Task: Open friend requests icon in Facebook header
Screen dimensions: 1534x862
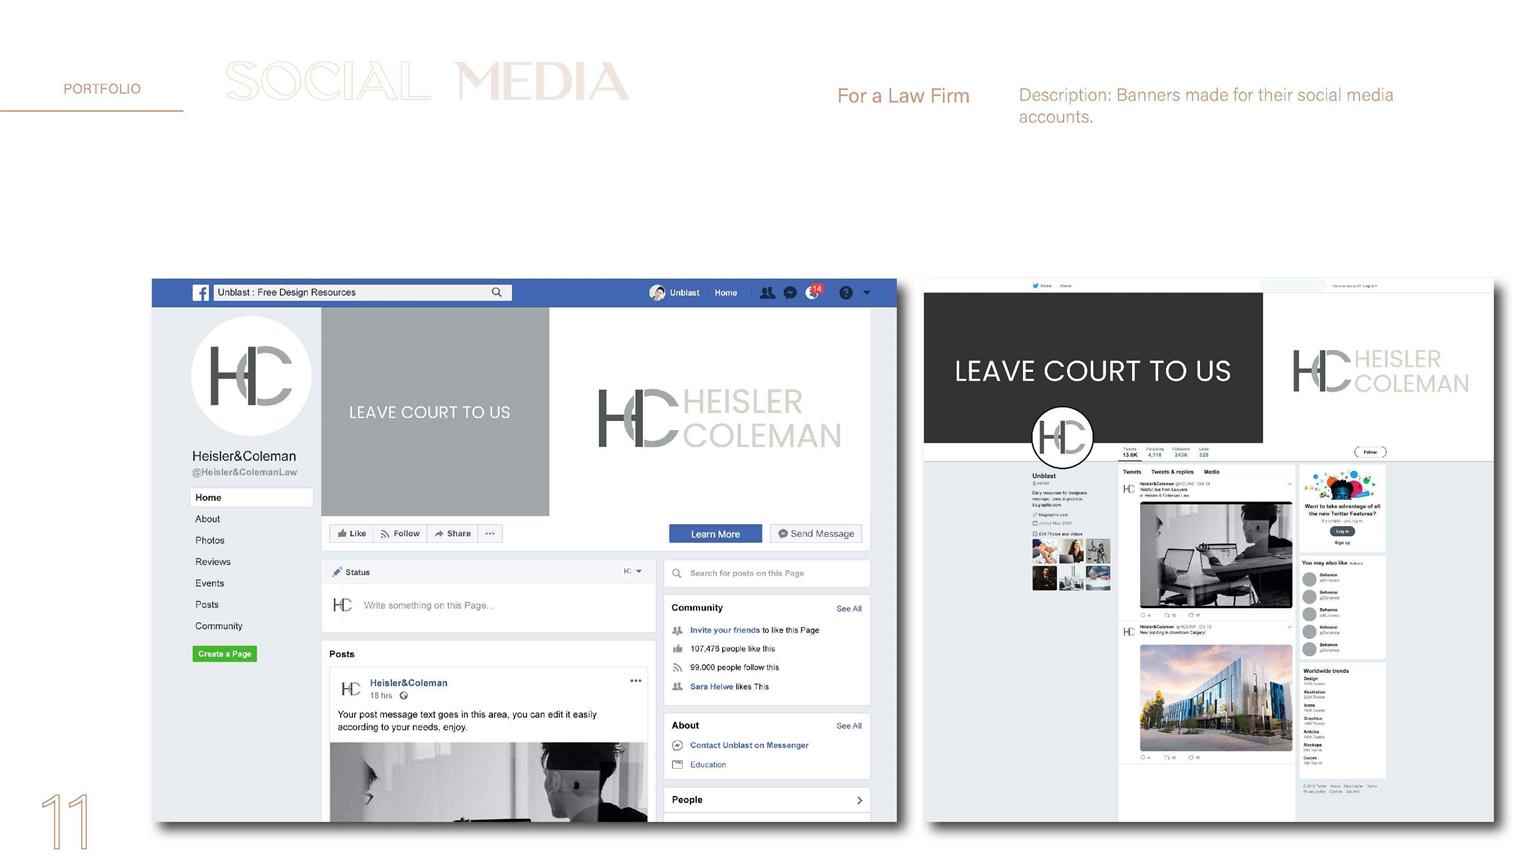Action: pos(767,293)
